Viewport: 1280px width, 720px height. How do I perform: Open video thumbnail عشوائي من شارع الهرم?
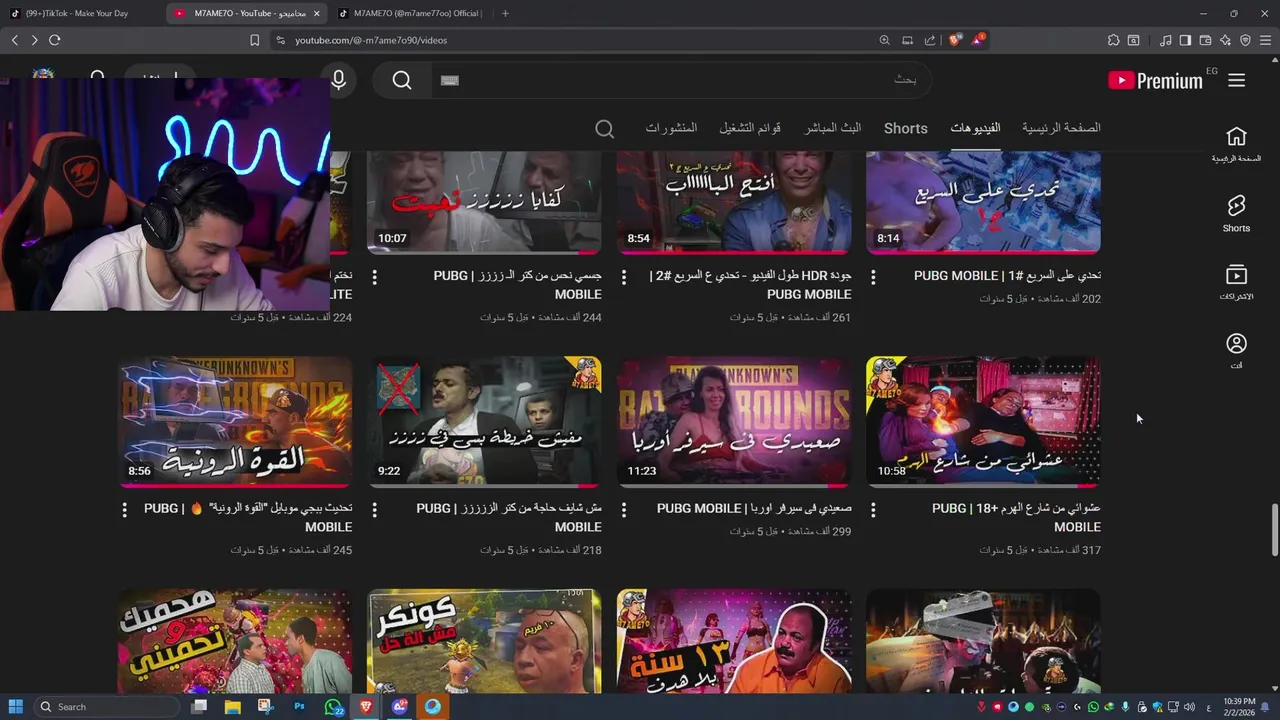pyautogui.click(x=983, y=421)
